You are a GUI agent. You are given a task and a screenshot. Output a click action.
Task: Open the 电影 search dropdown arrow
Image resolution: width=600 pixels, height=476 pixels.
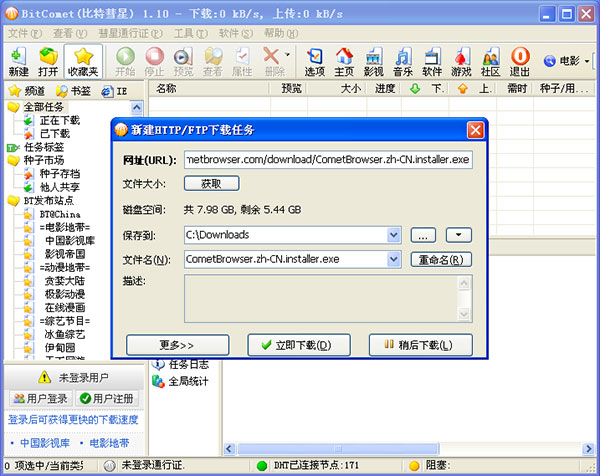tap(587, 61)
